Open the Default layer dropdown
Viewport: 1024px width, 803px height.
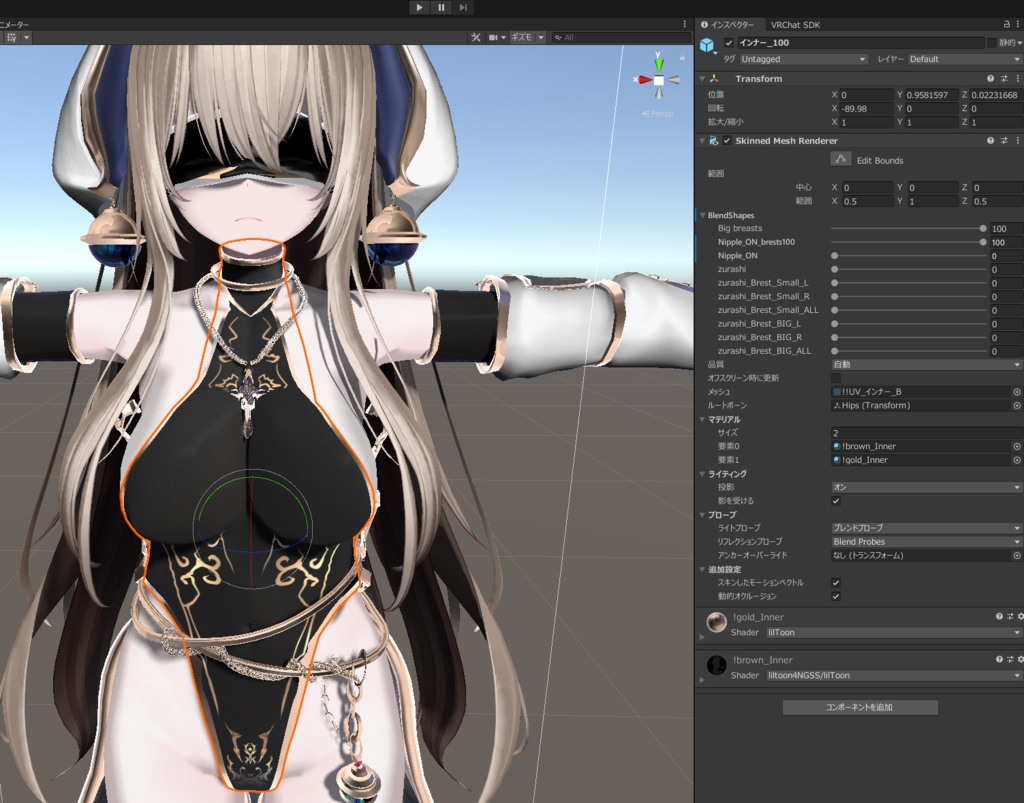965,59
